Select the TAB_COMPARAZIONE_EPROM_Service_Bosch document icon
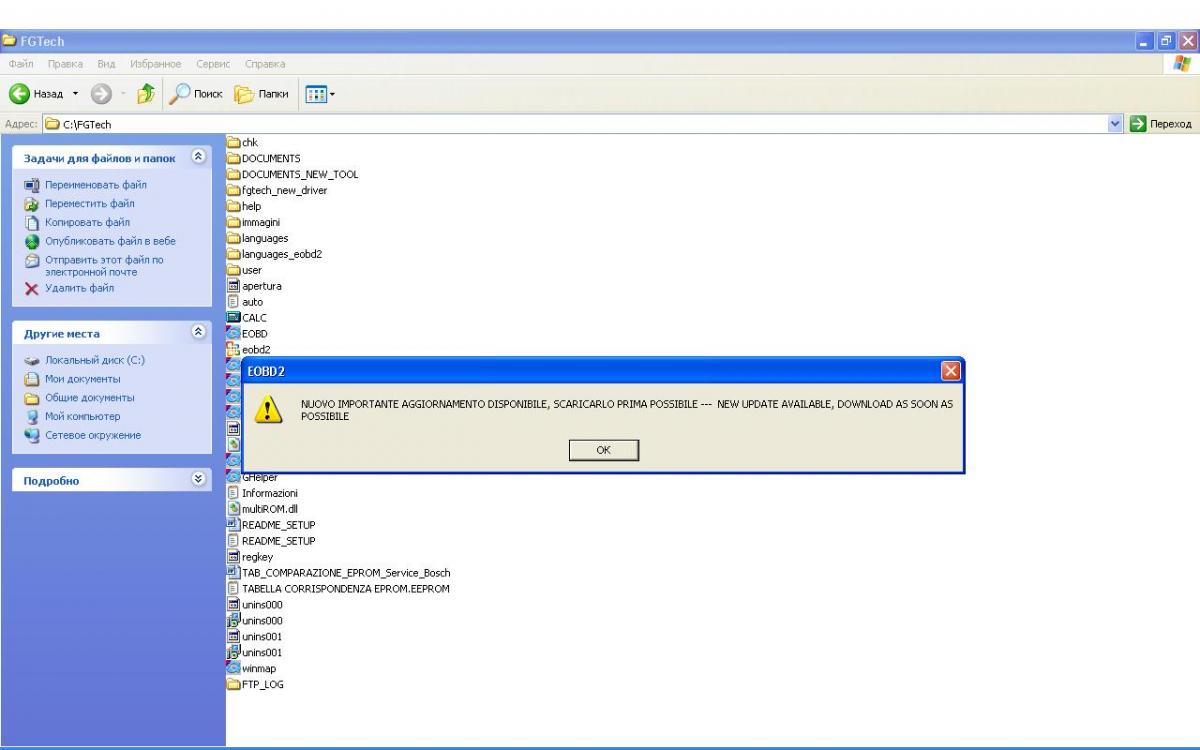Screen dimensions: 1200x750 point(234,573)
